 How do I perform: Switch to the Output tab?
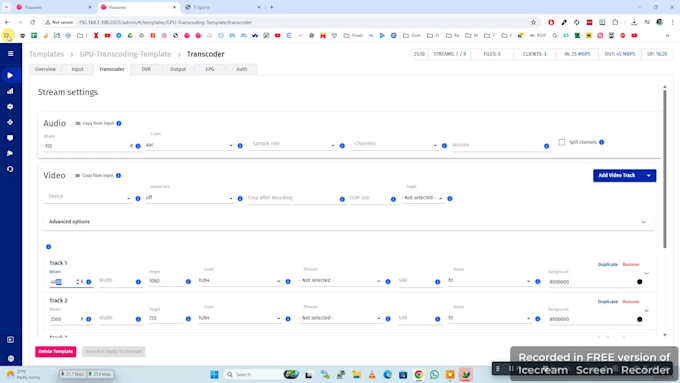tap(178, 69)
